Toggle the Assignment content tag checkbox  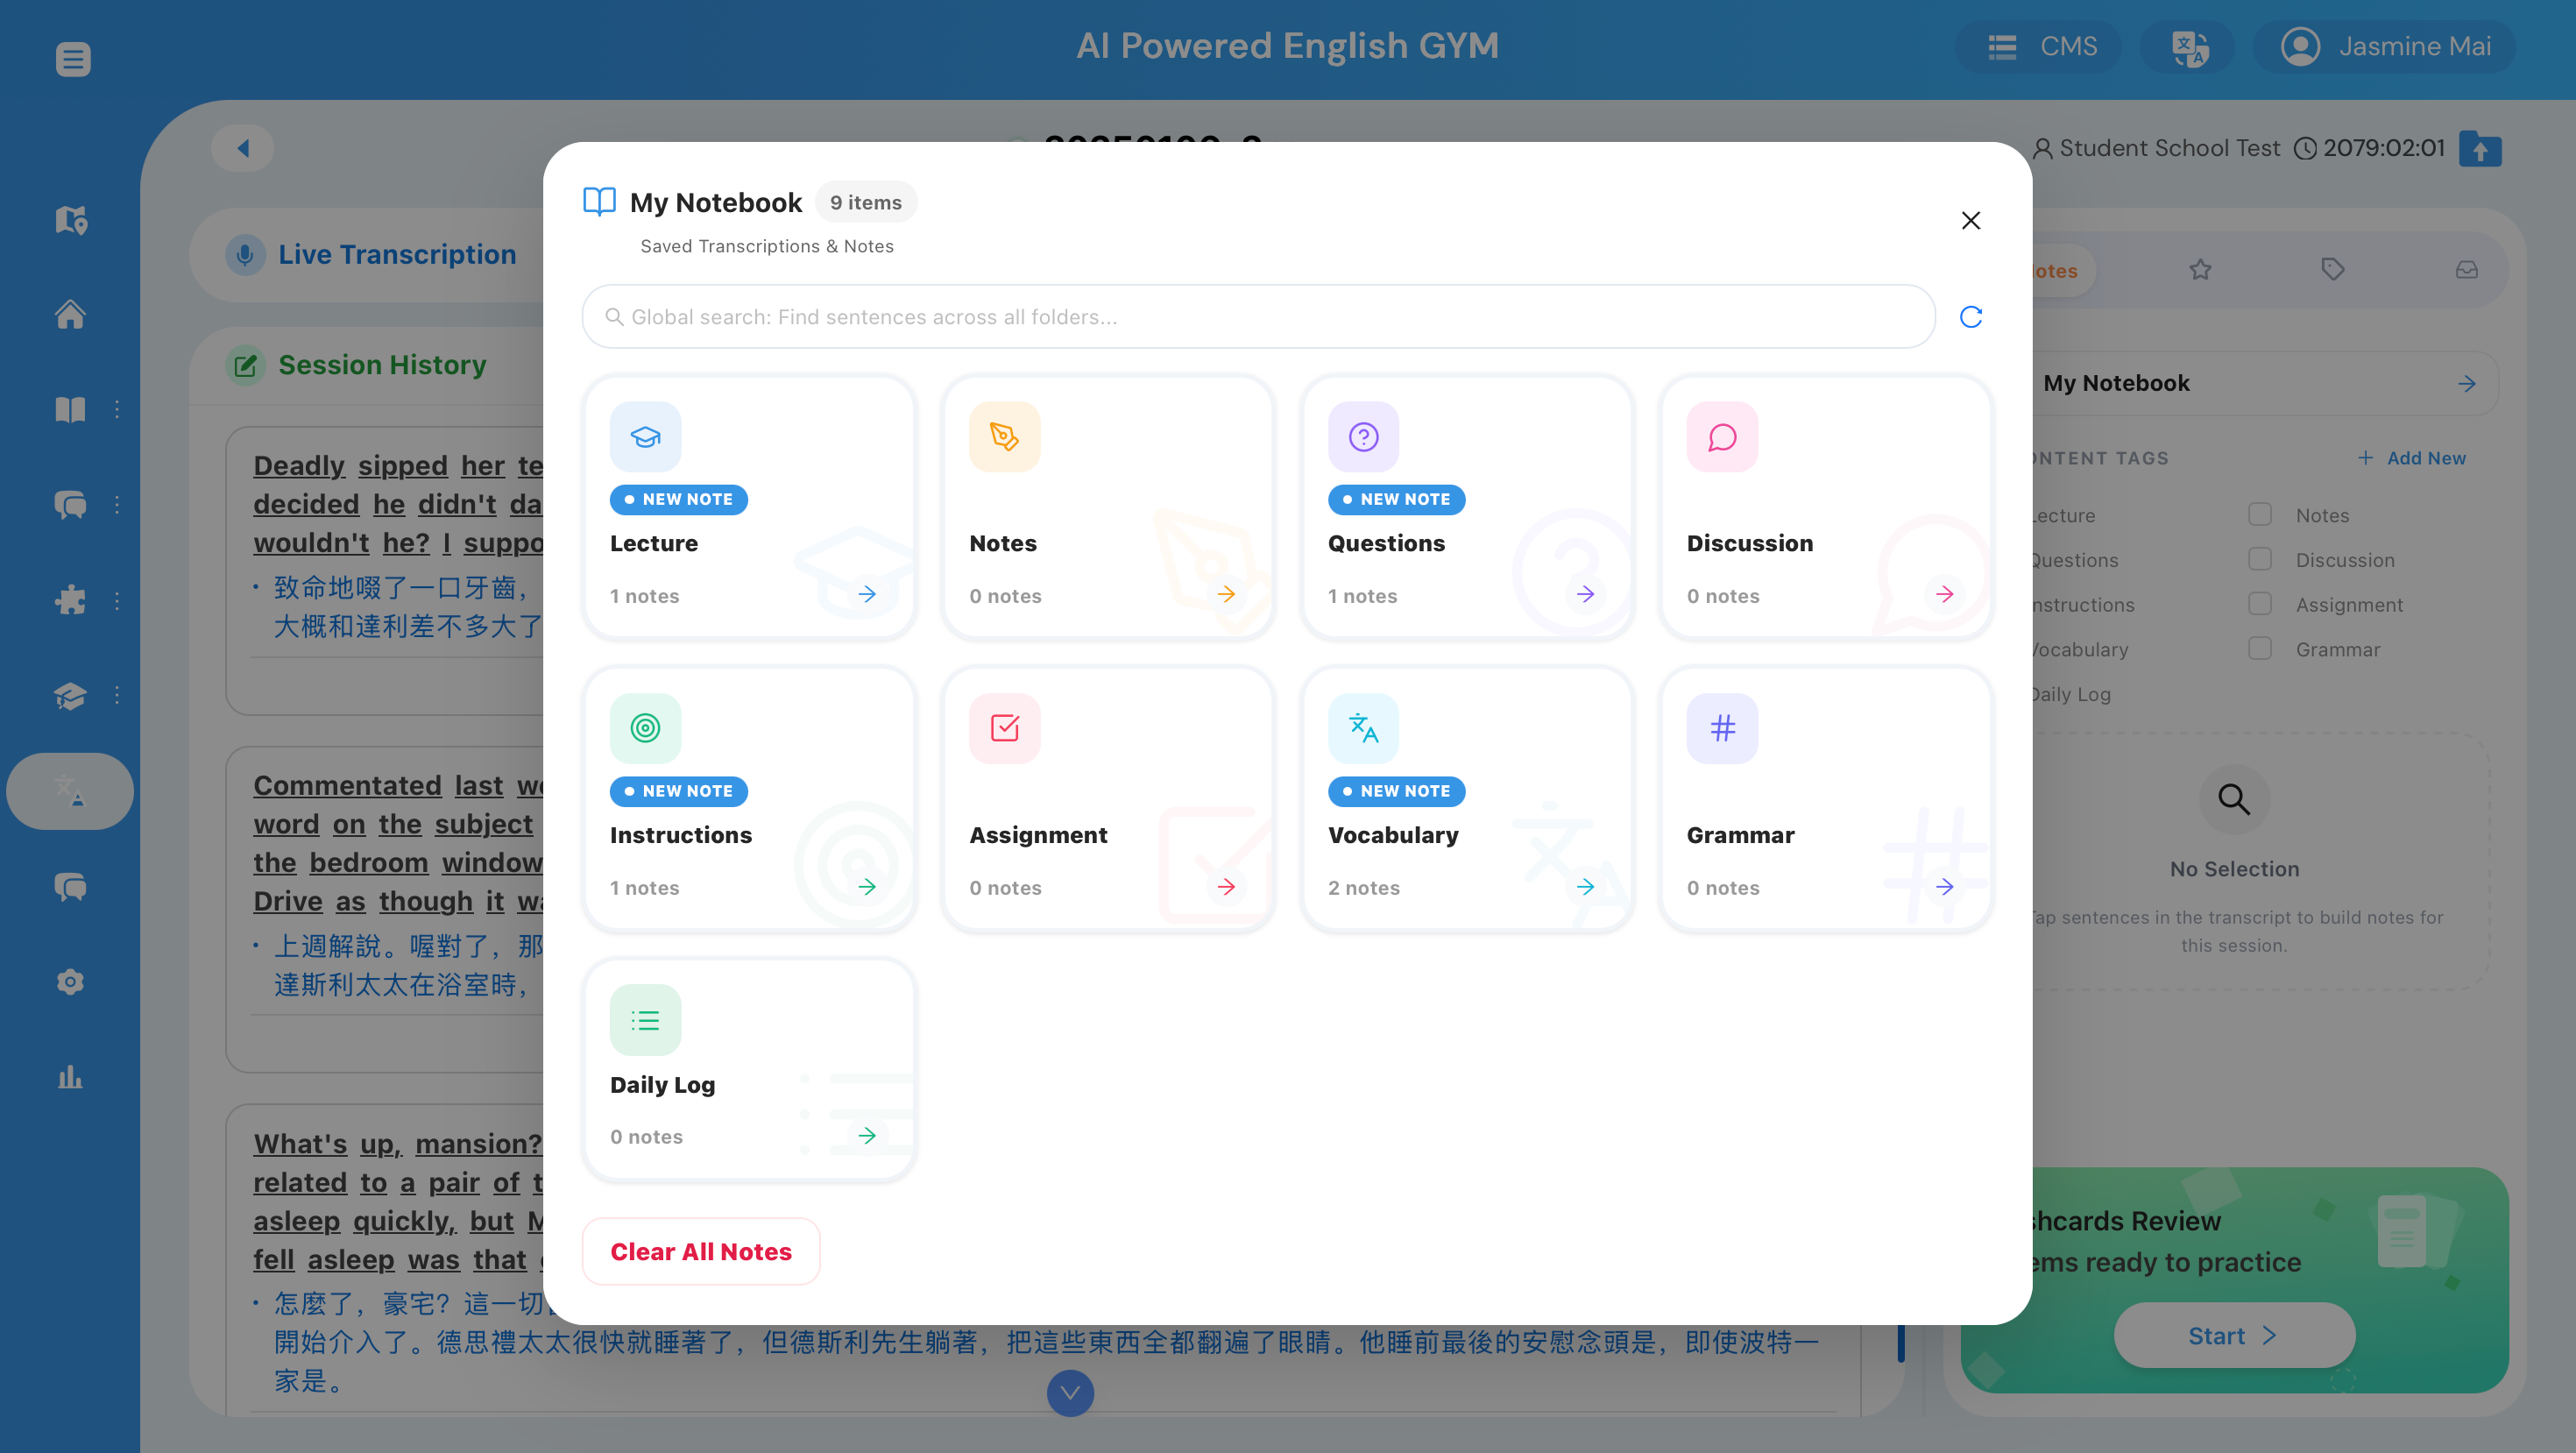(x=2259, y=604)
